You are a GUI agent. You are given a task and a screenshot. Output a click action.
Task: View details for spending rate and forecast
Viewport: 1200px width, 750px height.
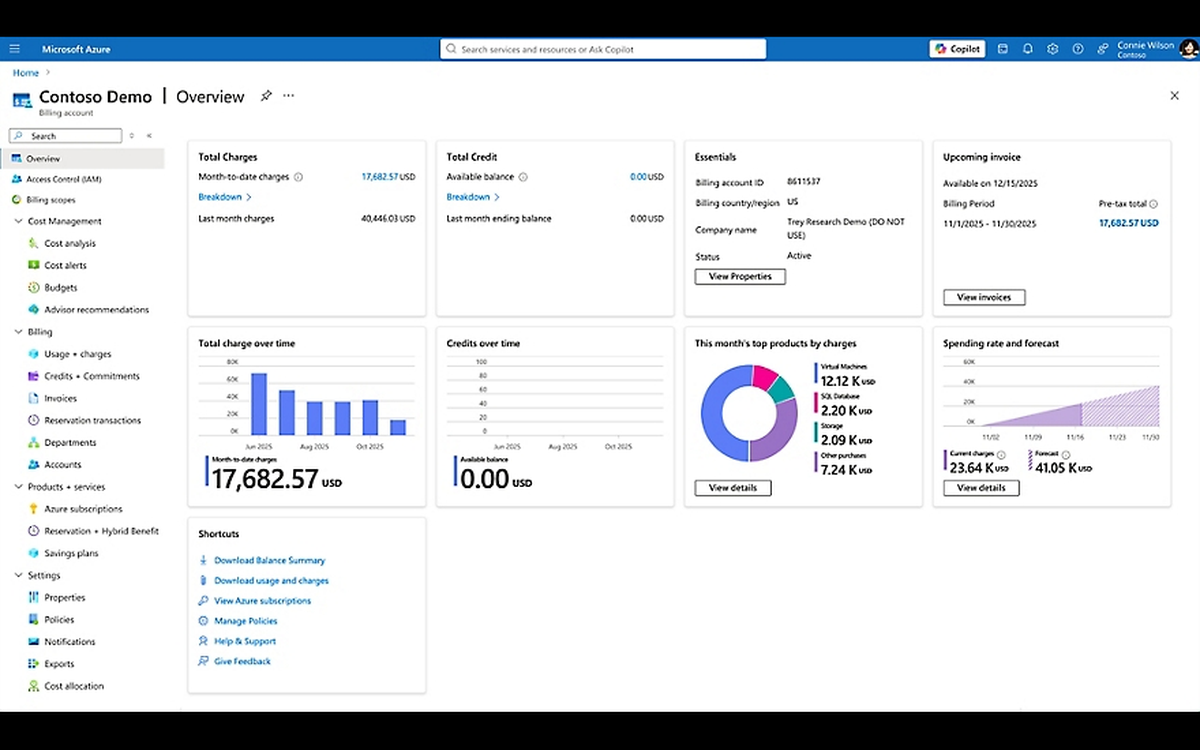coord(981,488)
